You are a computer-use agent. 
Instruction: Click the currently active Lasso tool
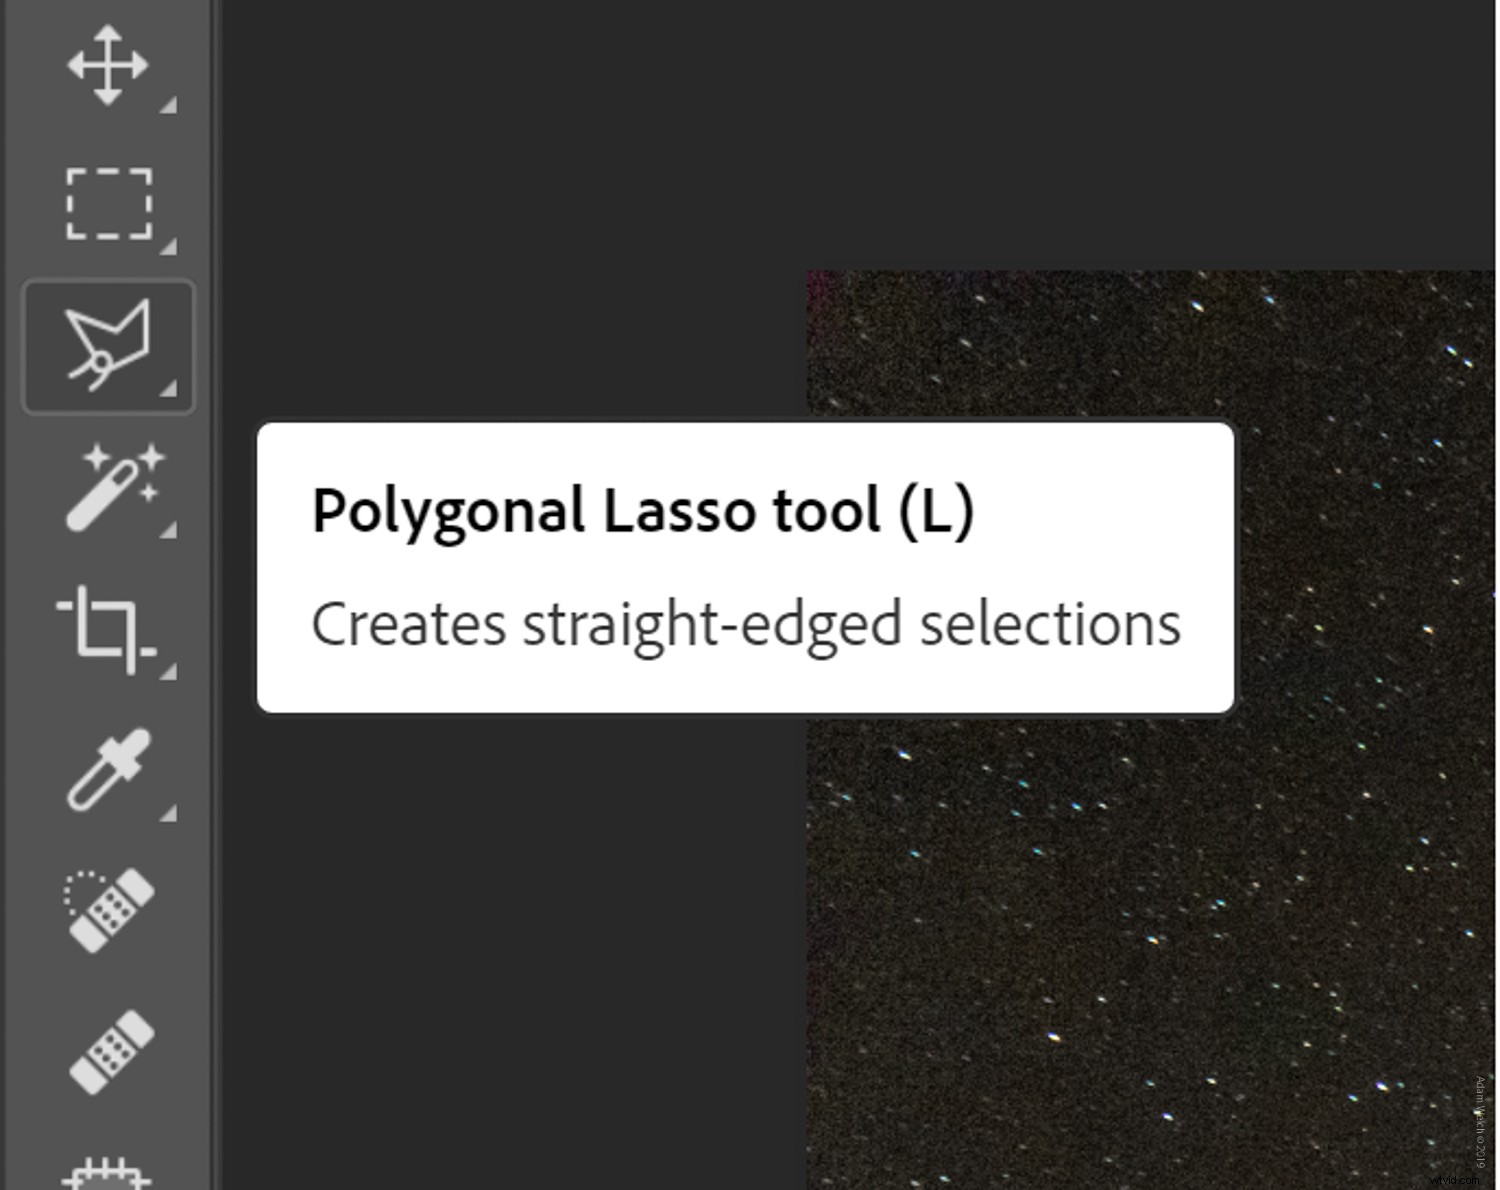(x=108, y=343)
